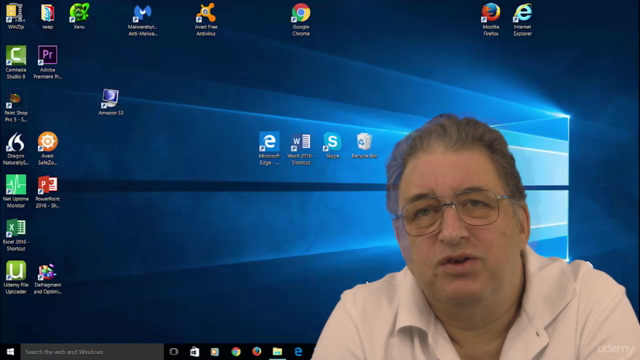Open Task View on the taskbar
The height and width of the screenshot is (360, 640).
tap(174, 351)
